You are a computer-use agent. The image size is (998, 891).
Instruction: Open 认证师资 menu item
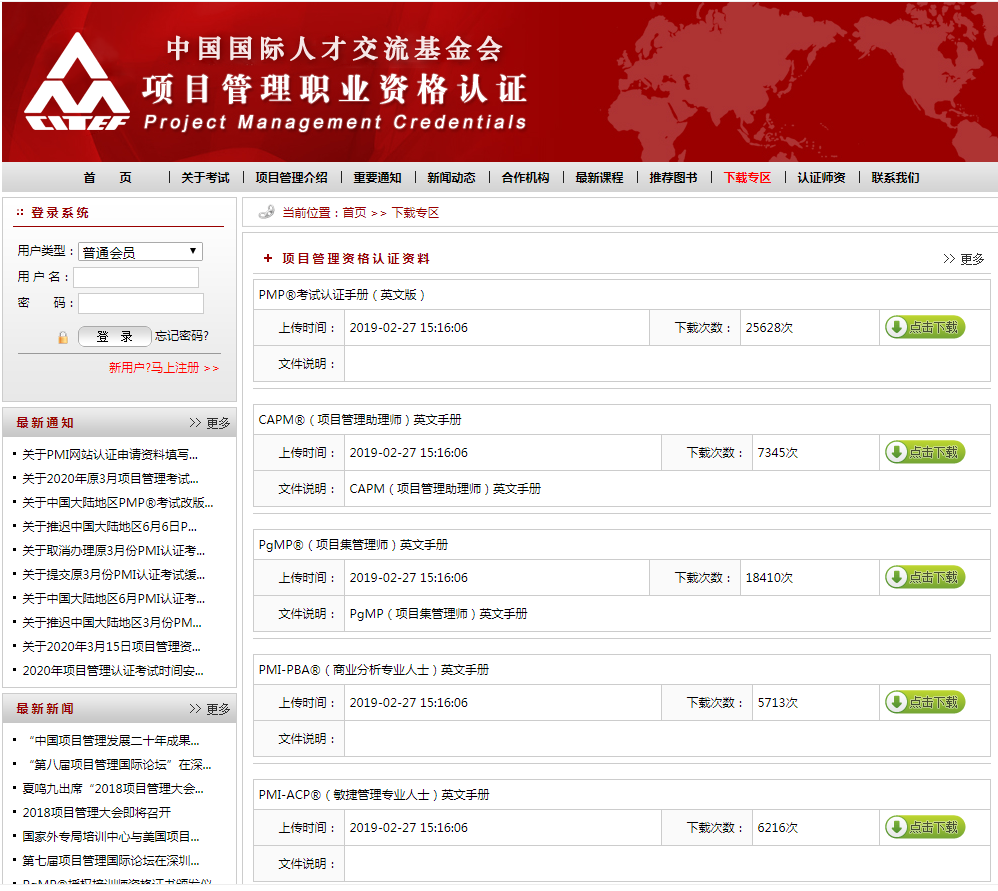pos(821,178)
